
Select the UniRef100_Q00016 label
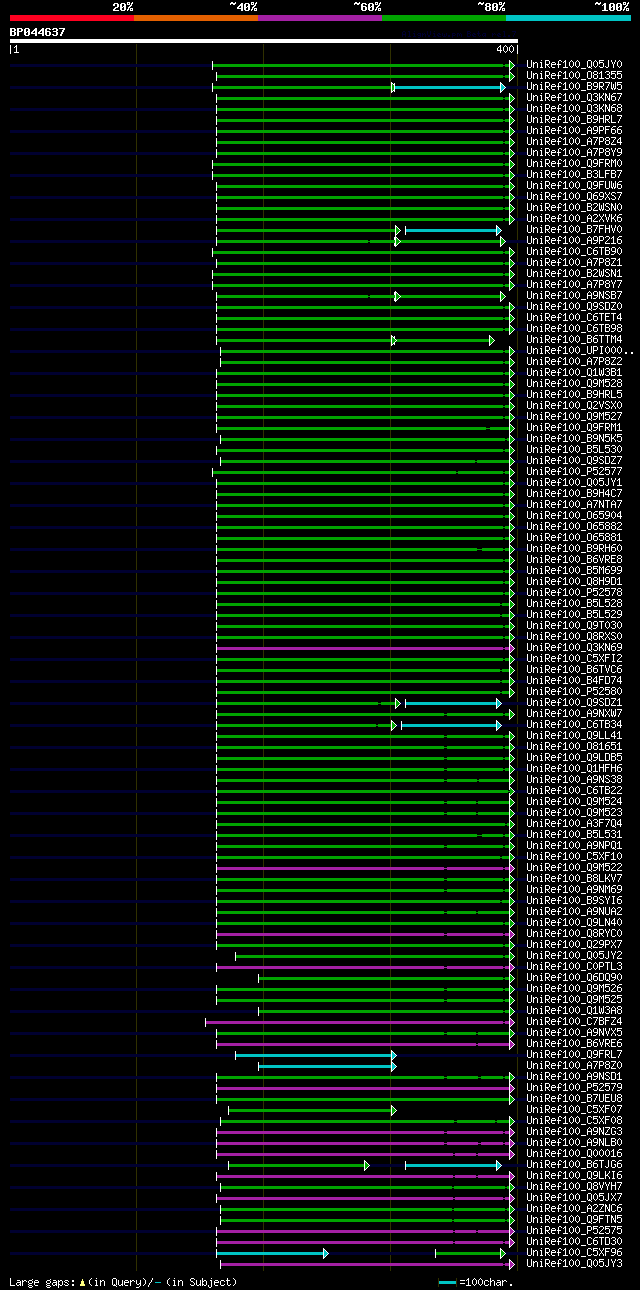[x=574, y=1153]
